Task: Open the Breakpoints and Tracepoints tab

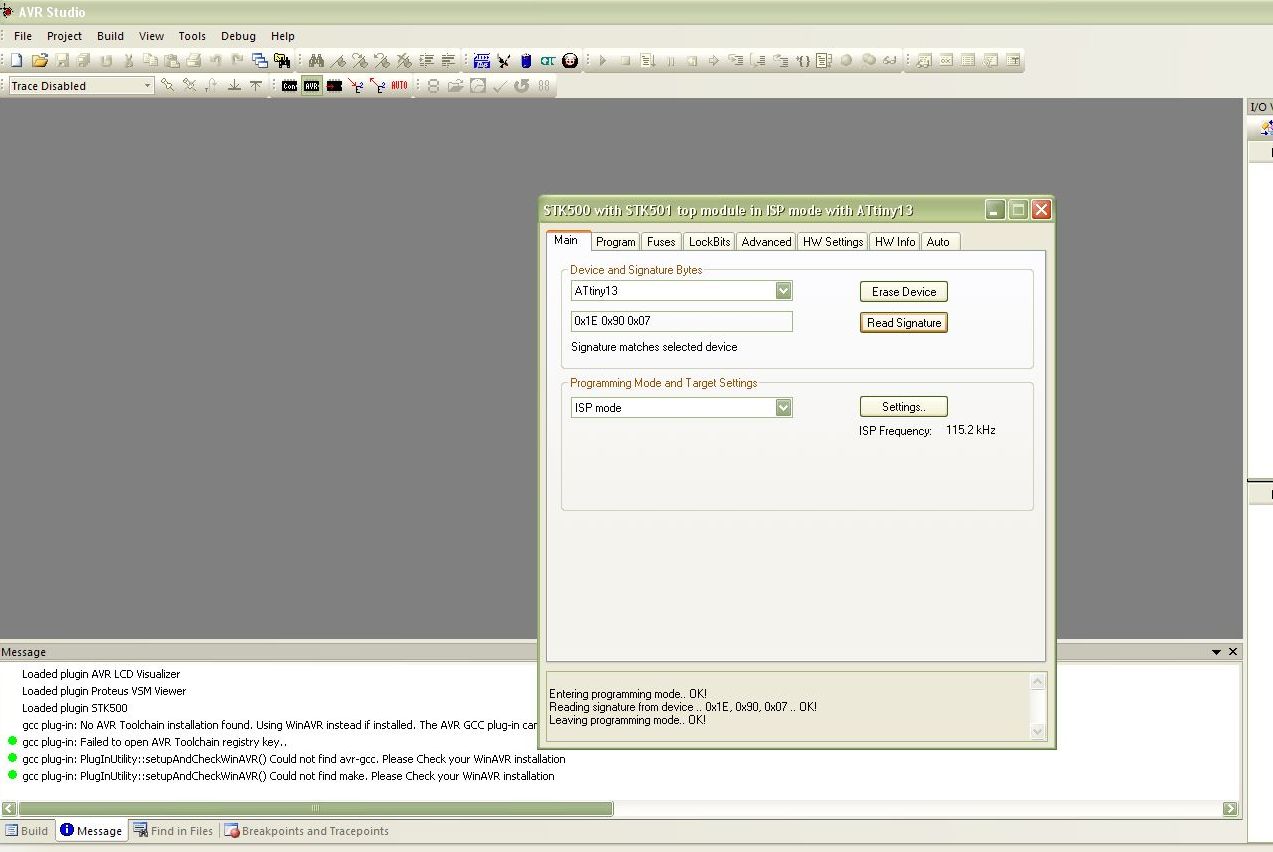Action: 306,831
